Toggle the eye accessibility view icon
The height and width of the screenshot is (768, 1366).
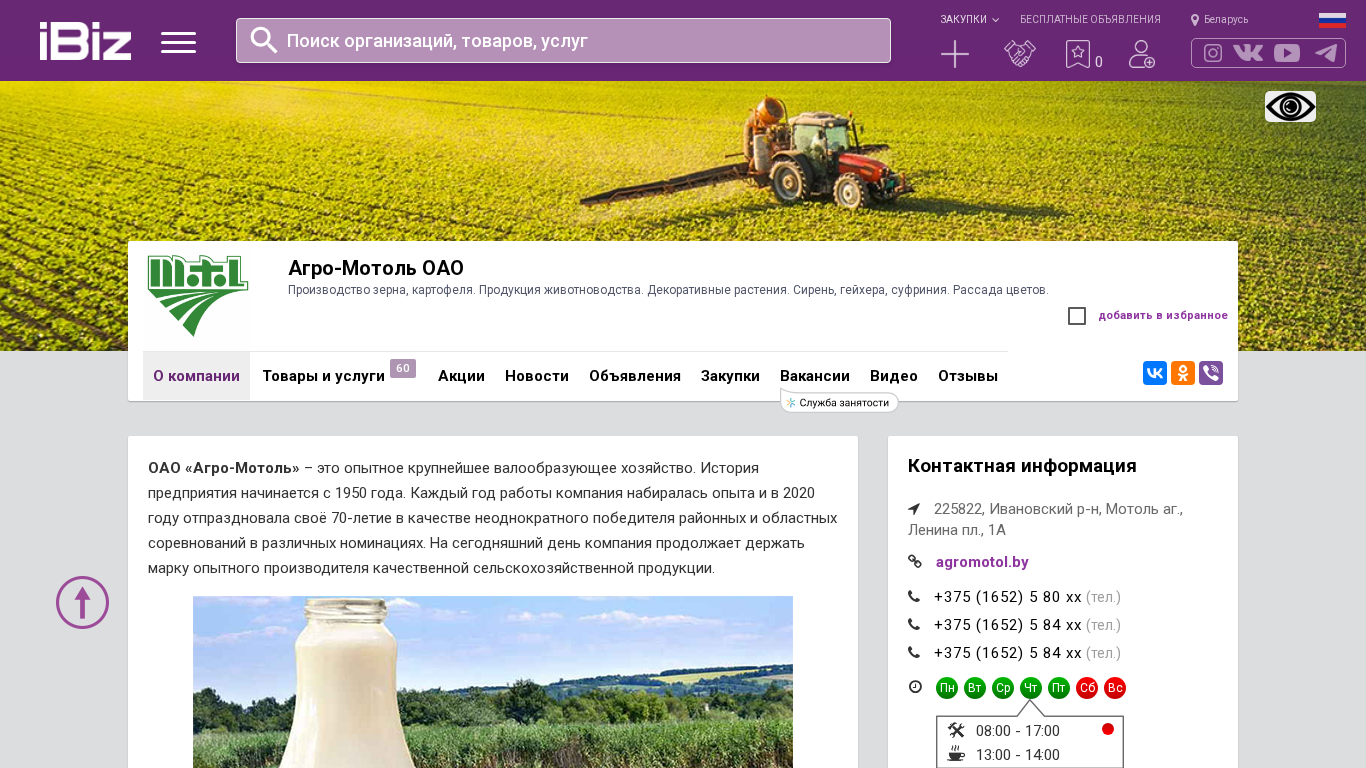[1290, 107]
